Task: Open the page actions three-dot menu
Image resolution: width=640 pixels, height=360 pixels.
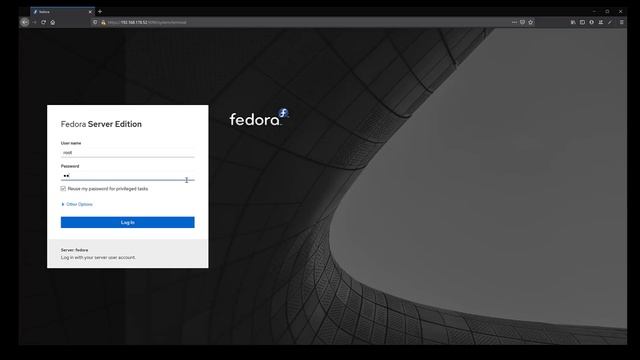Action: pos(514,22)
